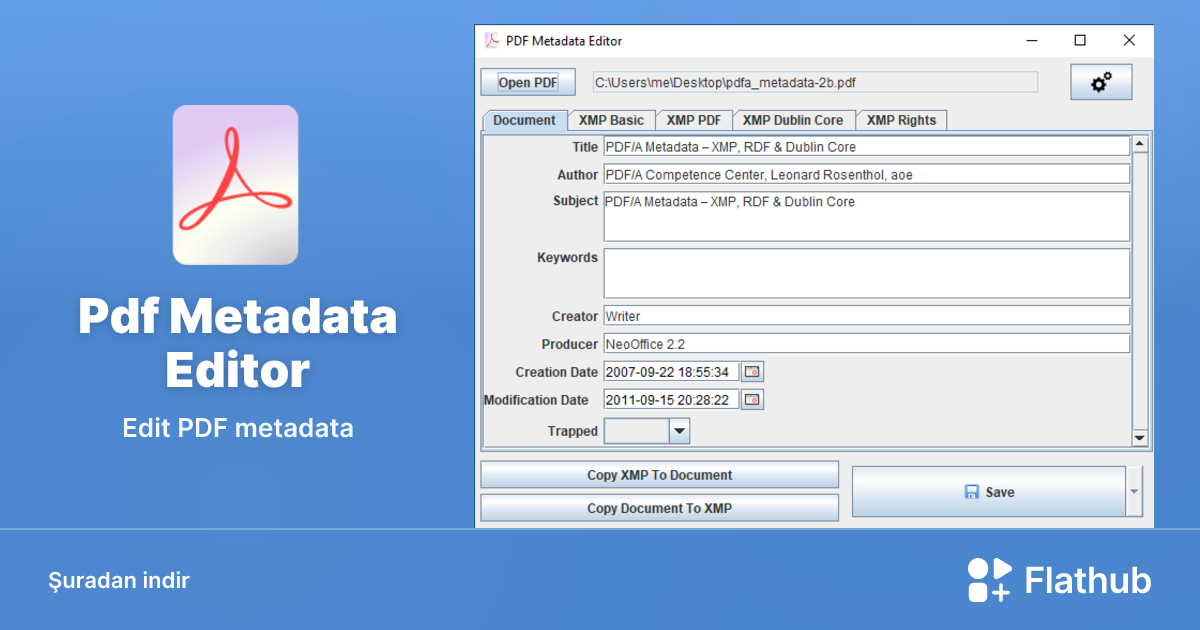Screen dimensions: 1200x630
Task: Click Copy XMP To Document
Action: pos(659,474)
